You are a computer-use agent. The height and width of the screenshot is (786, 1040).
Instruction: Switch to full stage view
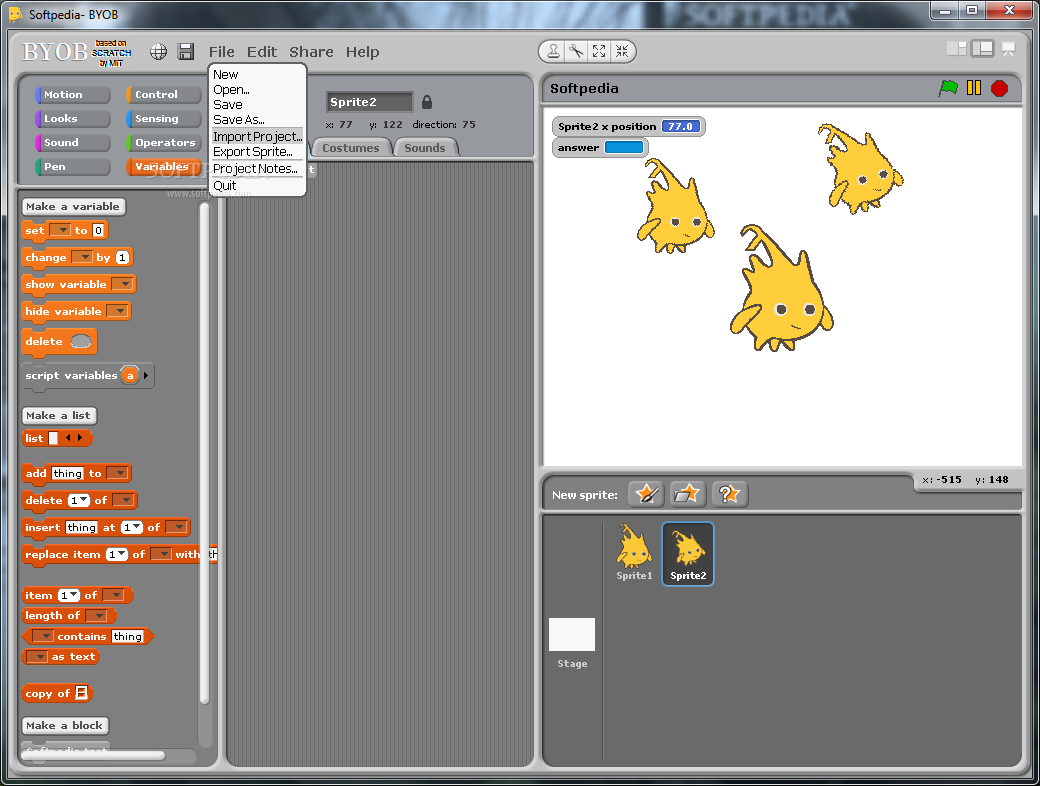pyautogui.click(x=982, y=48)
